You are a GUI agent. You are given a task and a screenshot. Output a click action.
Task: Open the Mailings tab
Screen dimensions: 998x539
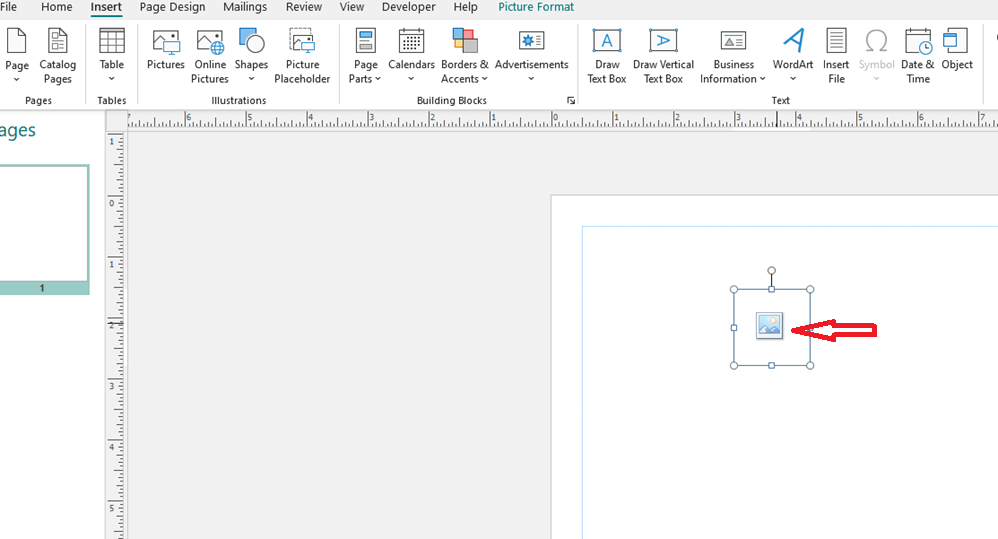245,7
